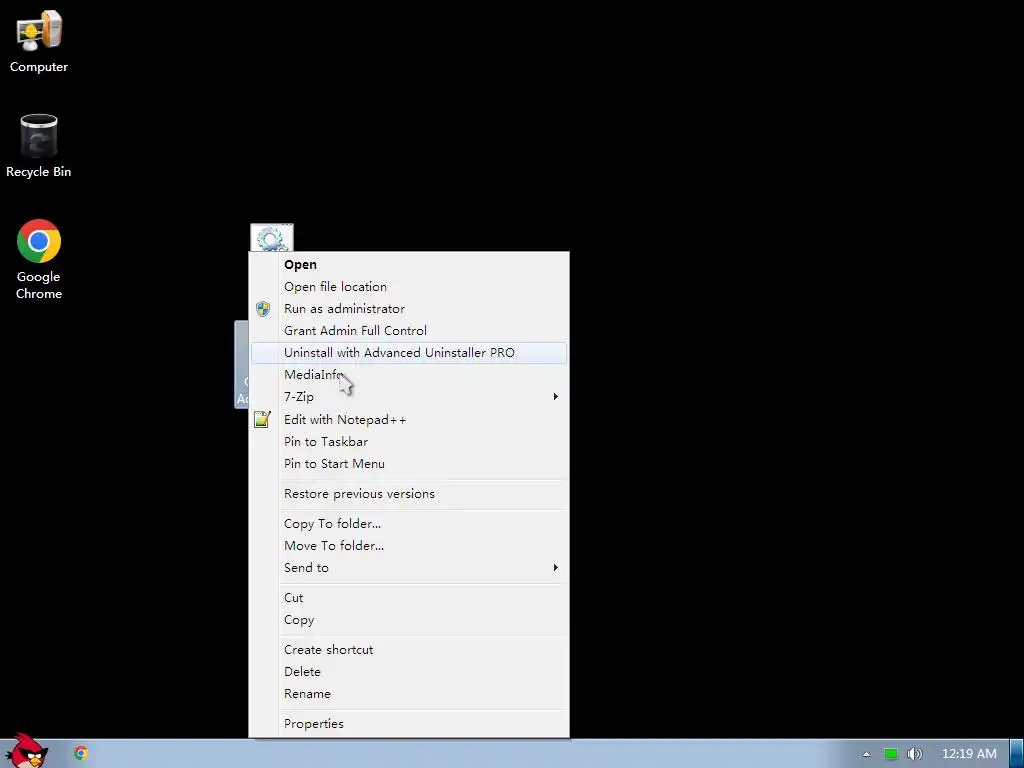The height and width of the screenshot is (768, 1024).
Task: Choose Copy from the context menu
Action: tap(409, 620)
